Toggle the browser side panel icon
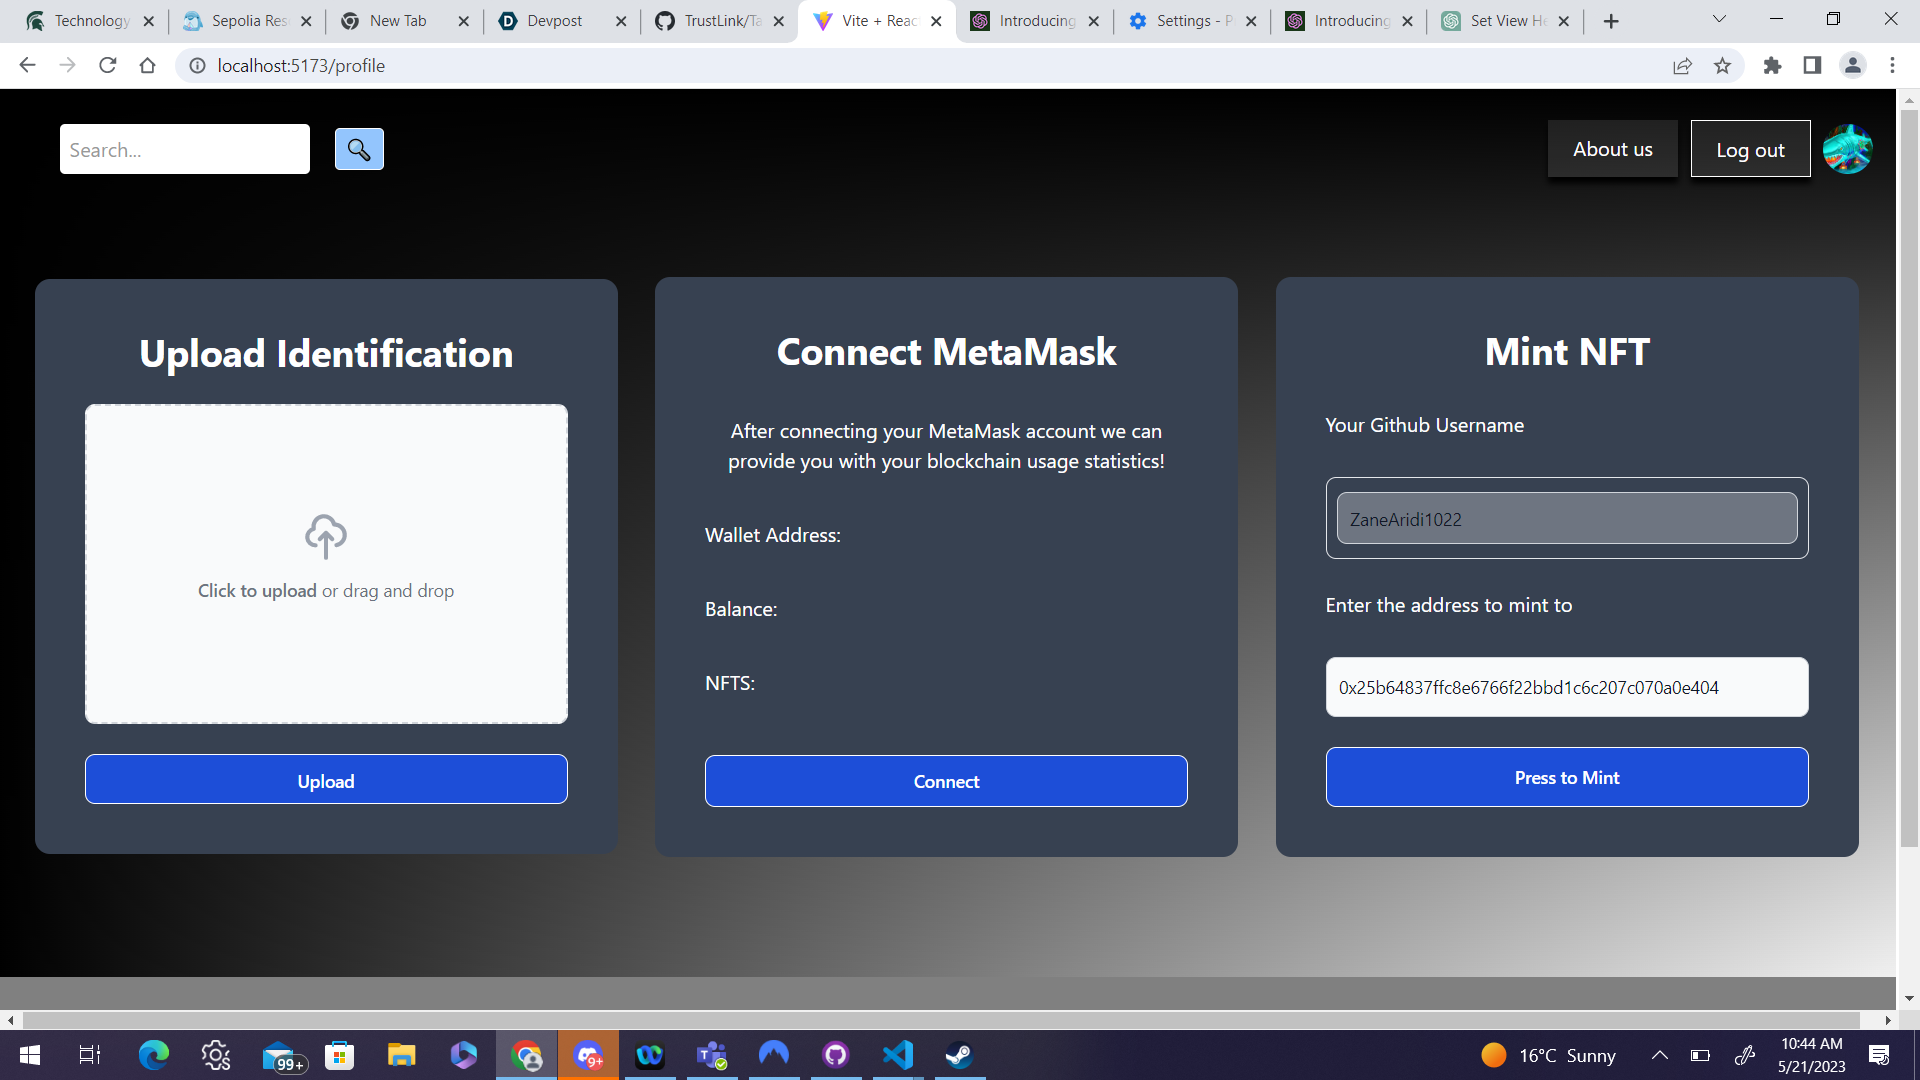The height and width of the screenshot is (1080, 1920). click(x=1812, y=66)
